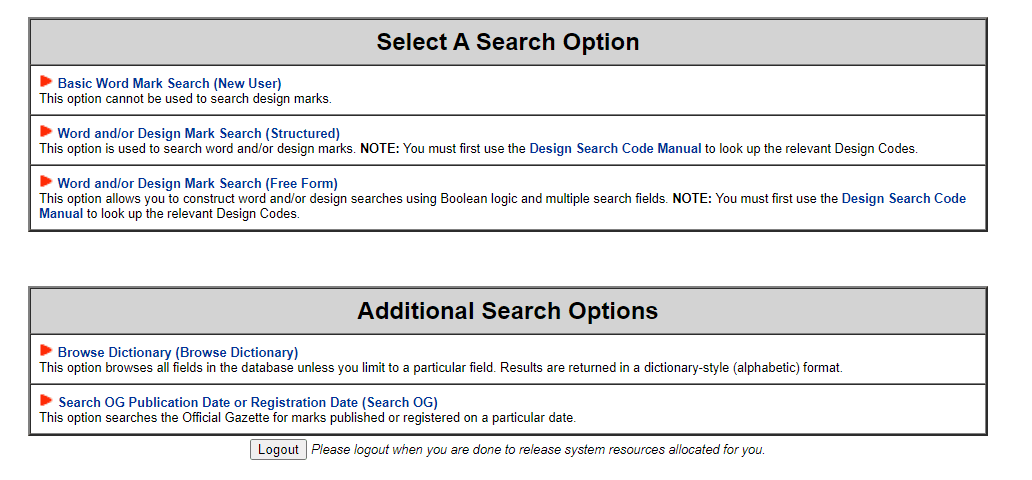Open Word and/or Design Mark Search (Structured)
The image size is (1032, 480).
click(x=198, y=133)
